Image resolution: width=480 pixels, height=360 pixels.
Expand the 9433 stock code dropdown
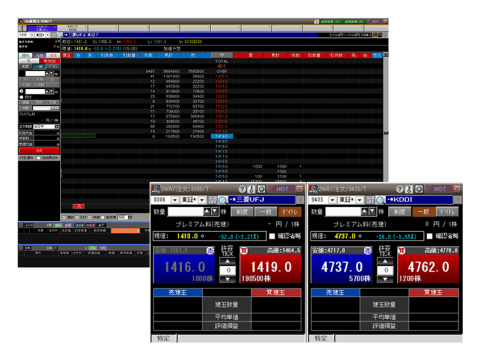click(x=332, y=200)
